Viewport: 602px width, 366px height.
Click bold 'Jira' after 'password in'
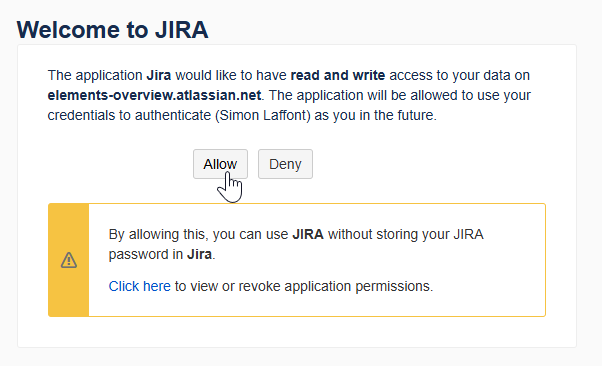coord(199,254)
